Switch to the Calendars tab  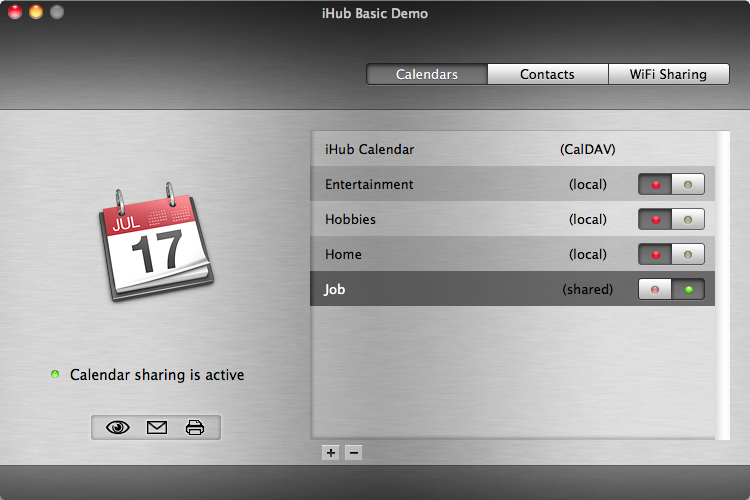pos(427,74)
